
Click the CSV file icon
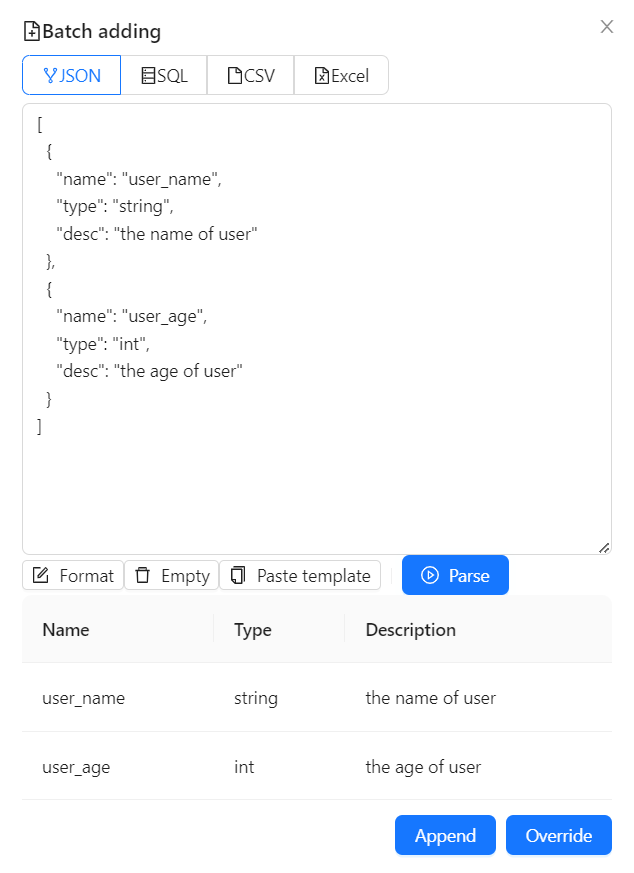click(235, 76)
